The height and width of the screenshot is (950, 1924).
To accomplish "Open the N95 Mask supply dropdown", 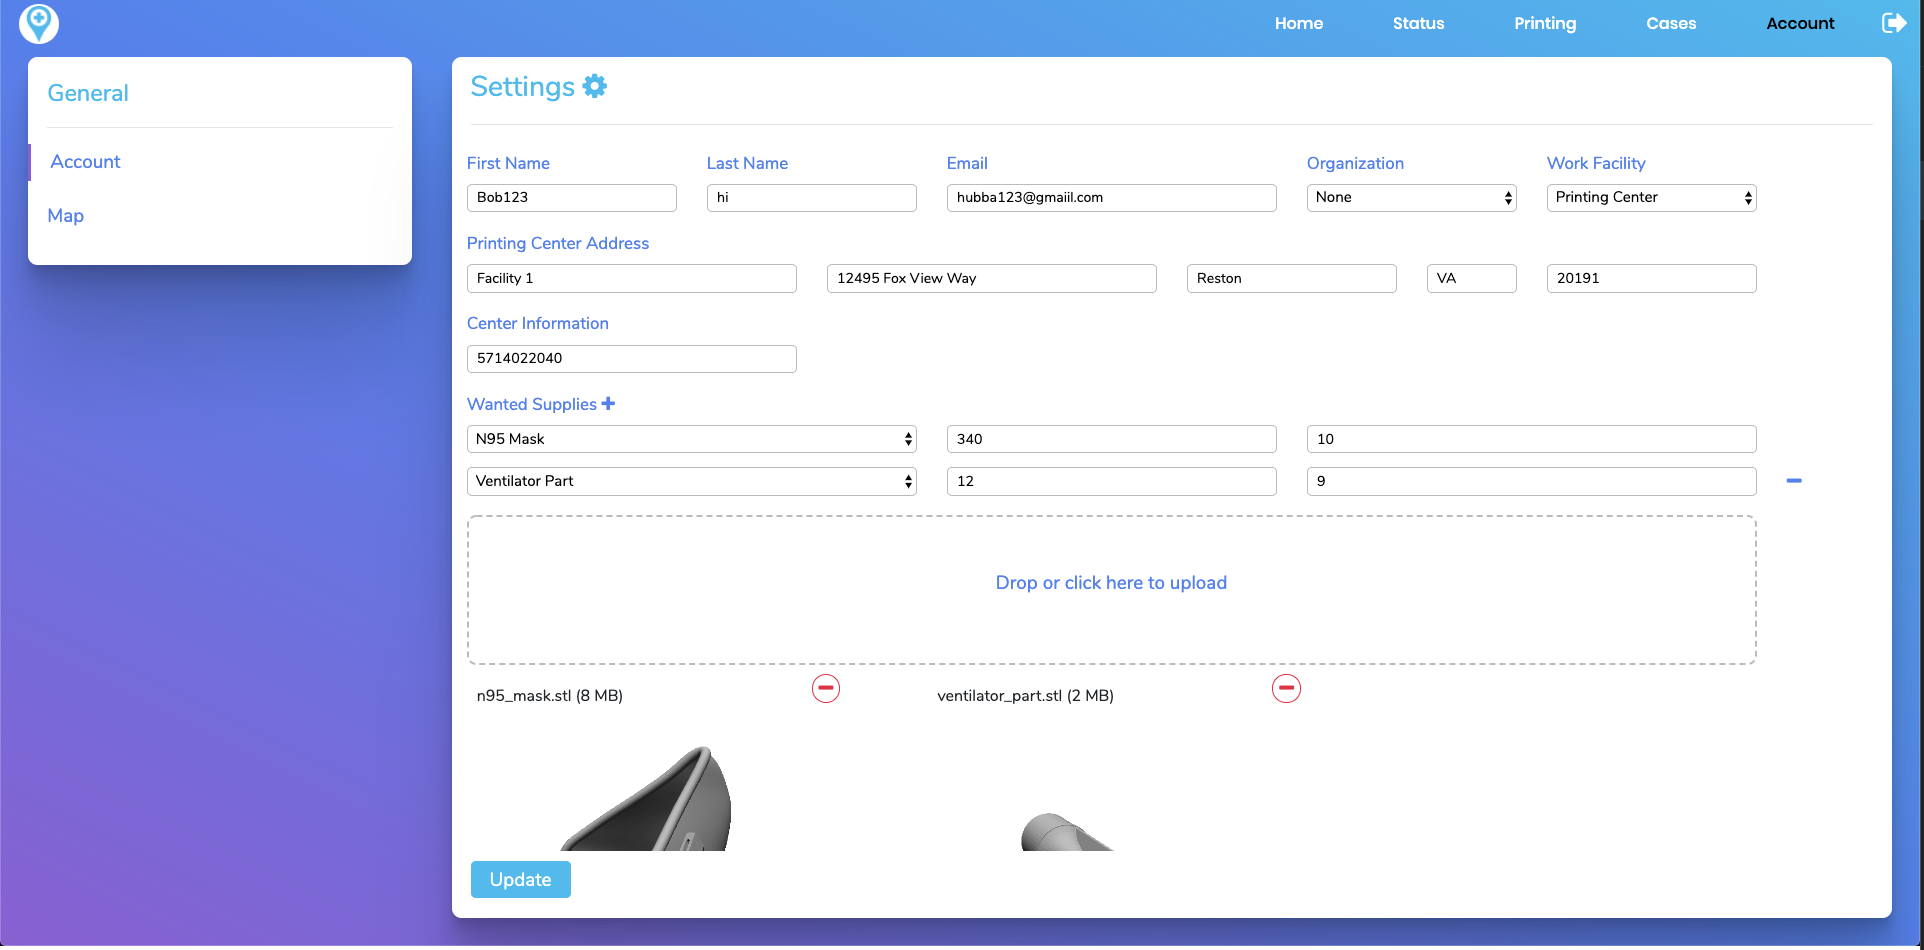I will tap(691, 439).
